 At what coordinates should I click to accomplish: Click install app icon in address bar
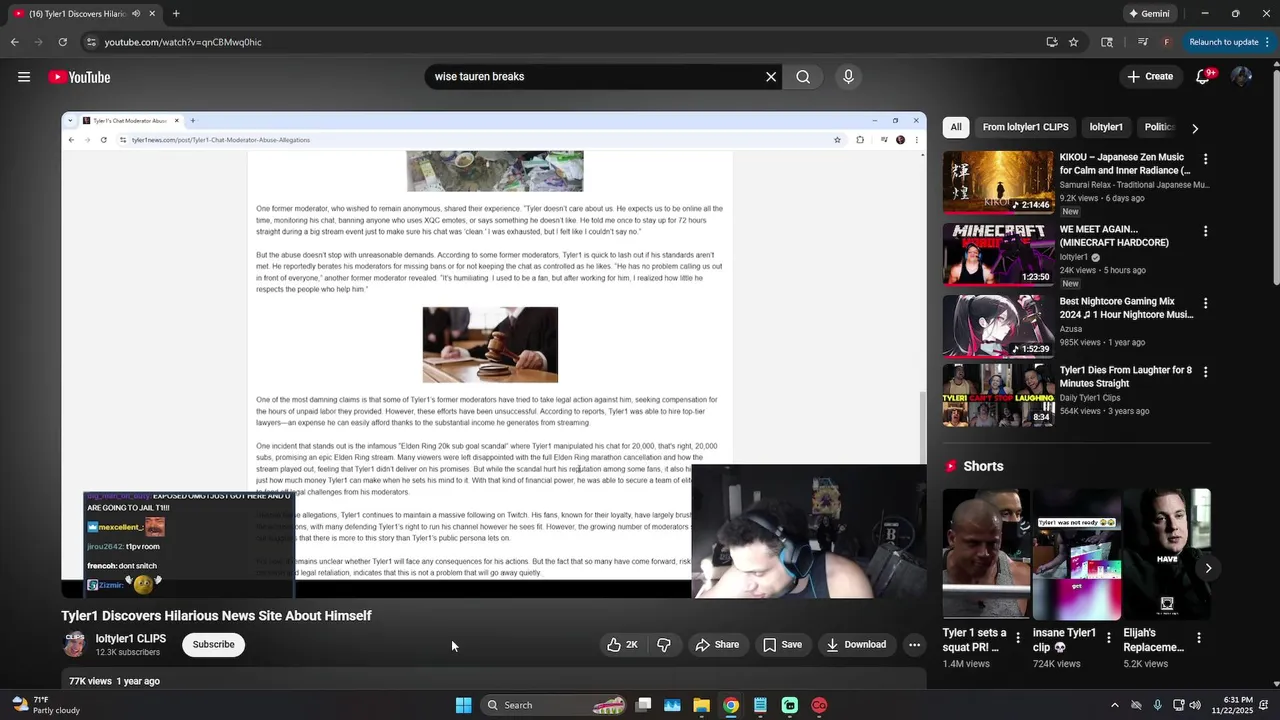tap(1052, 42)
